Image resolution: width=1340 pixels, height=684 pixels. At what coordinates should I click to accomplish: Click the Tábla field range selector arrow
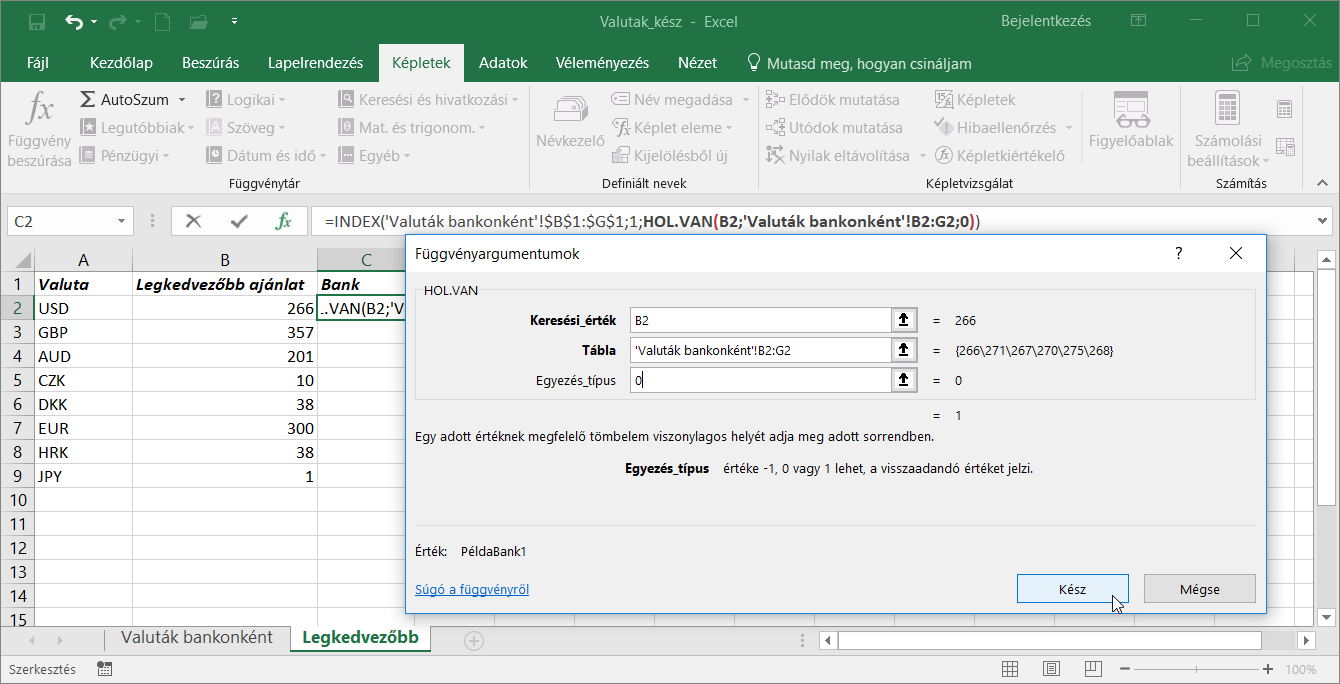[903, 350]
